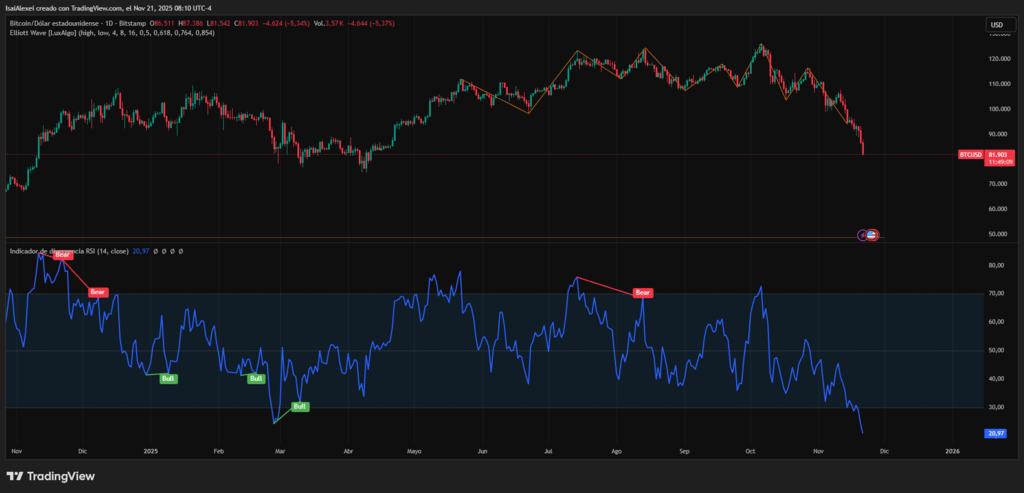Click the Mayo label on the time axis

[415, 451]
